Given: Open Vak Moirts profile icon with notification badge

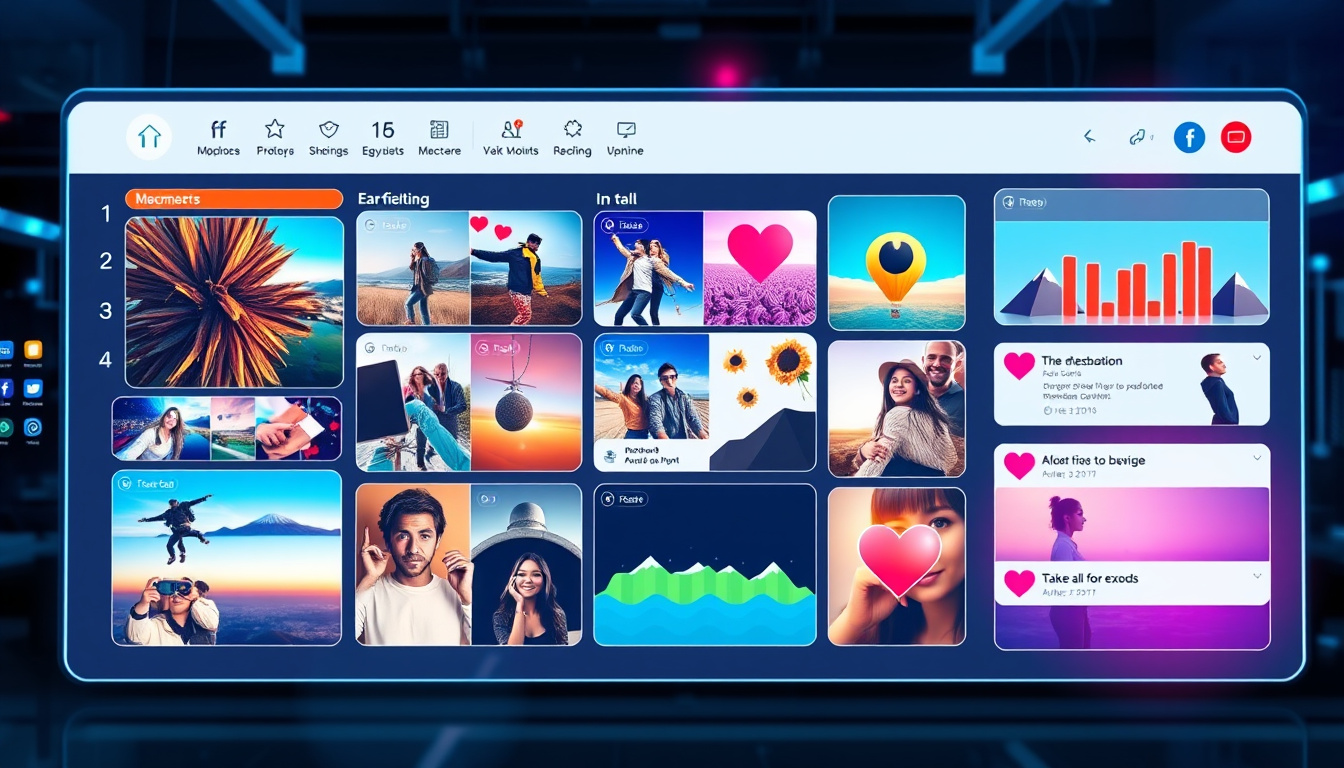Looking at the screenshot, I should coord(511,129).
